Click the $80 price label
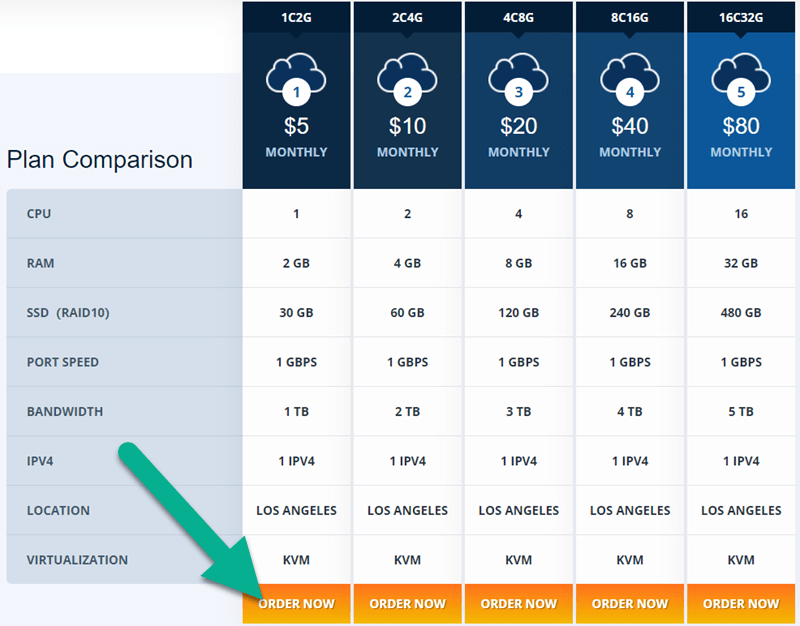 [740, 126]
